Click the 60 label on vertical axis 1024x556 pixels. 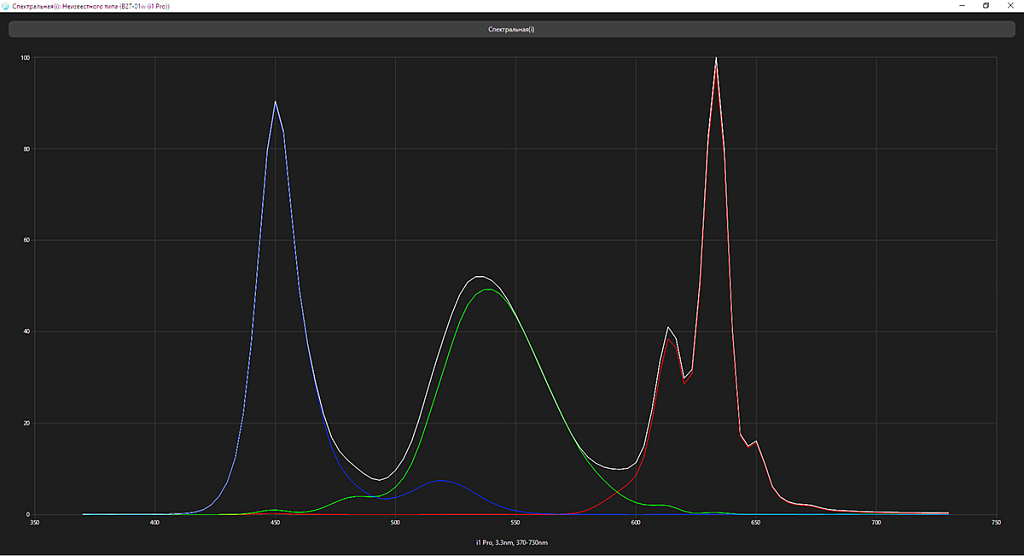pos(26,240)
